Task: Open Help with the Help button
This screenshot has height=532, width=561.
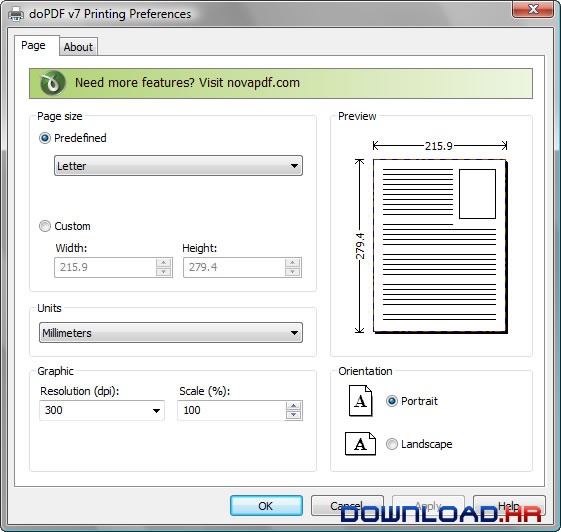Action: pos(509,506)
